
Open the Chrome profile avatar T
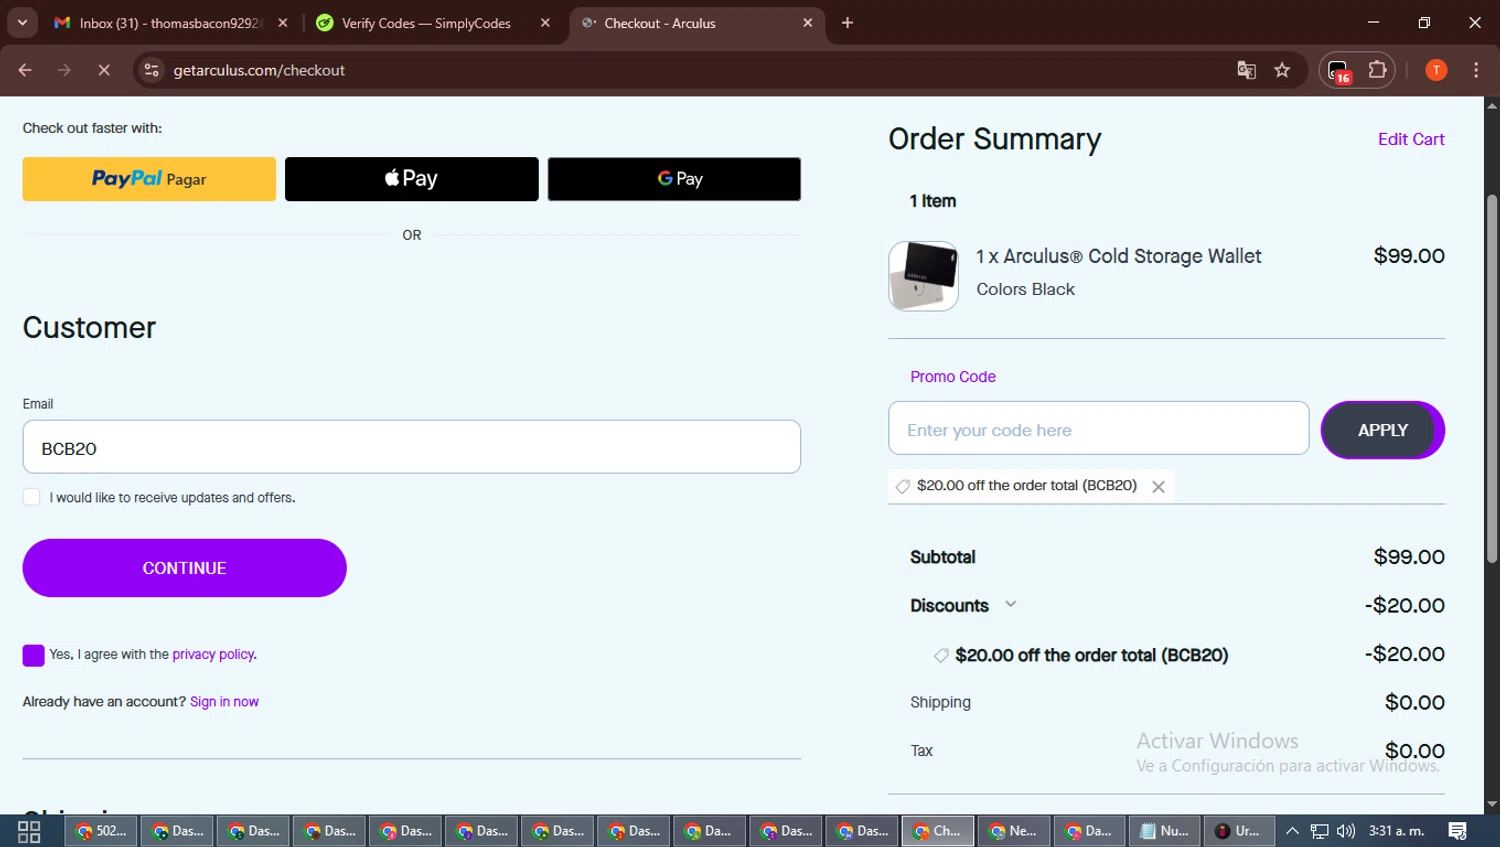[x=1436, y=70]
